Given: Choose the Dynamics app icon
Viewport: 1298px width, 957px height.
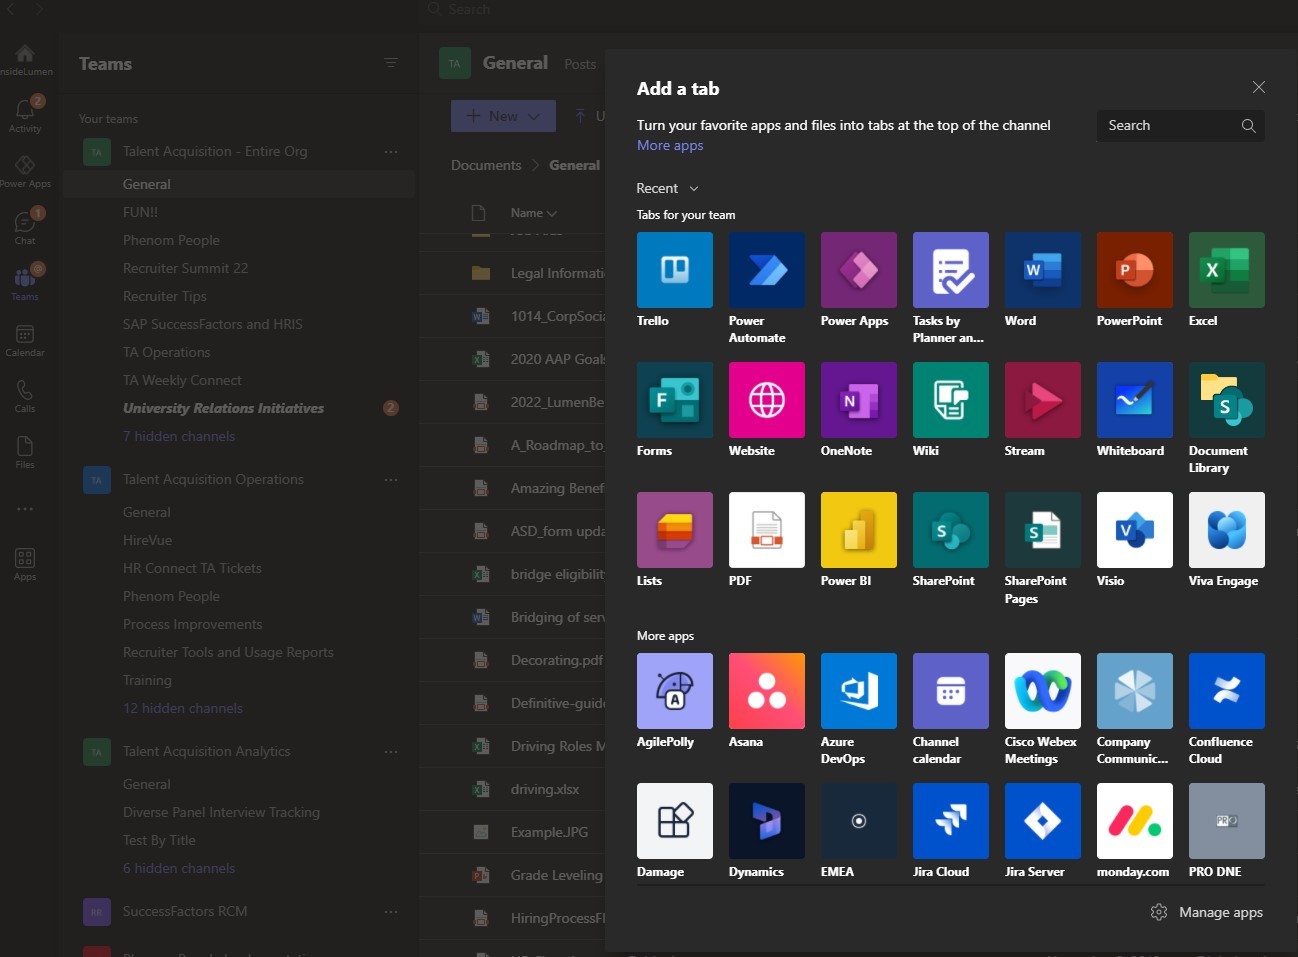Looking at the screenshot, I should tap(766, 821).
